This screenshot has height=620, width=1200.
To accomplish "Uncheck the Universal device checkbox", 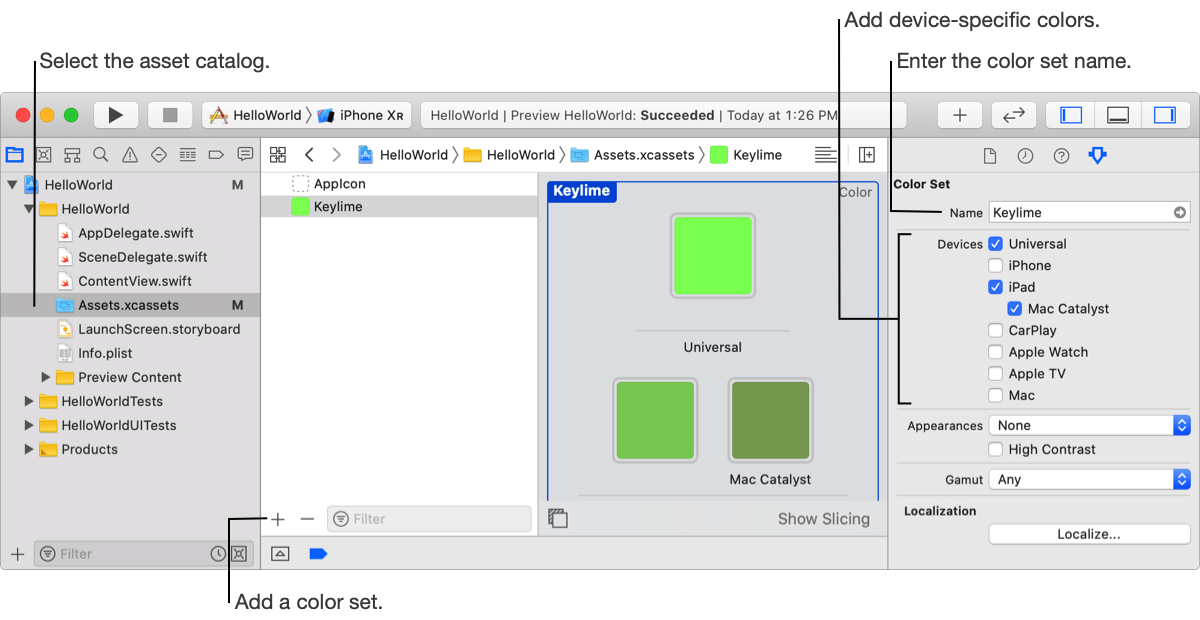I will pyautogui.click(x=995, y=244).
